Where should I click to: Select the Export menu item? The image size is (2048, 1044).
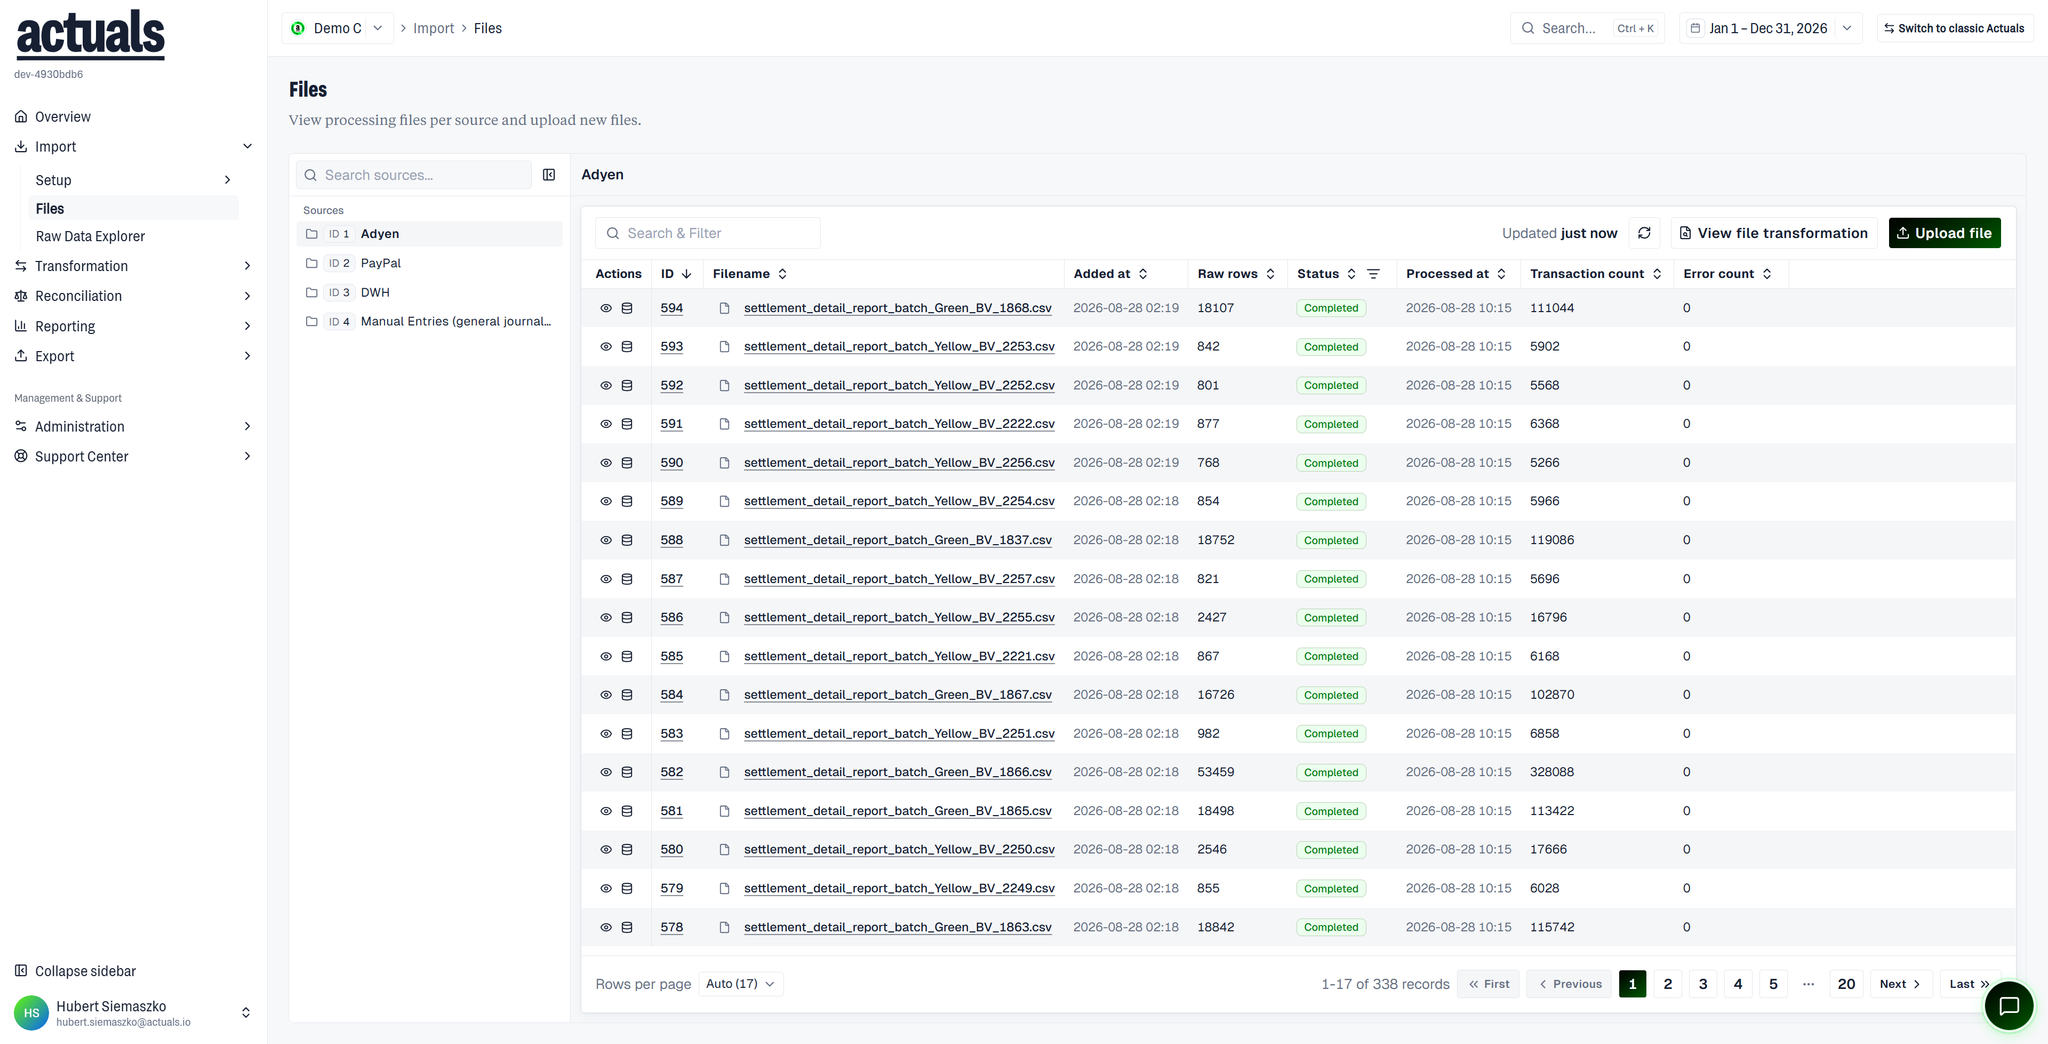tap(133, 356)
